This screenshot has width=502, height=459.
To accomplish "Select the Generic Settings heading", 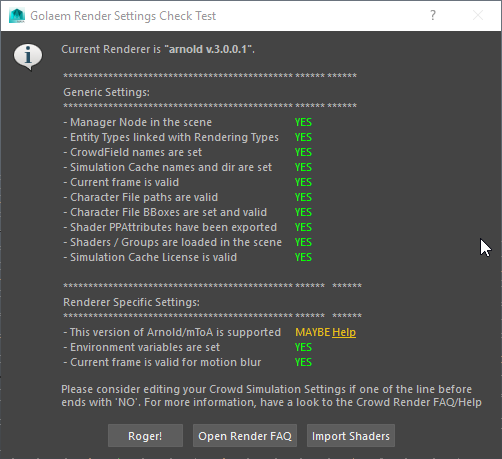I will point(106,92).
